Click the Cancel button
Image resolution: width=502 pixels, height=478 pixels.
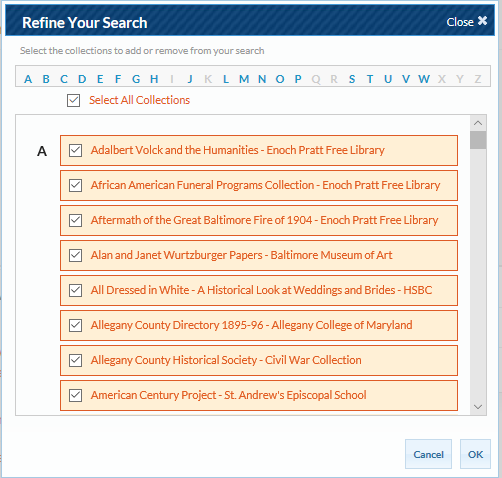[x=428, y=454]
